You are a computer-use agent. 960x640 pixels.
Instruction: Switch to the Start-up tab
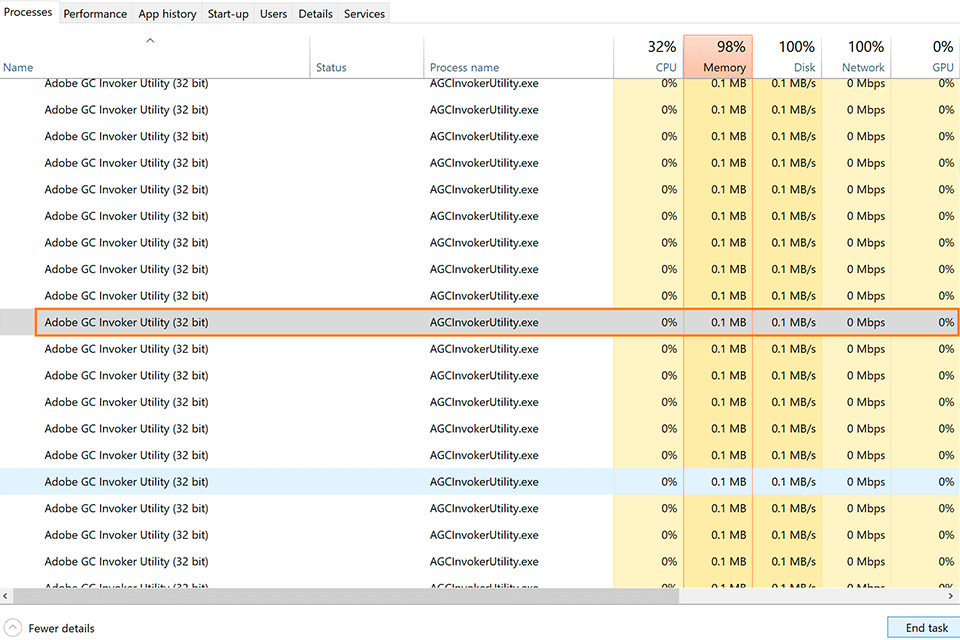click(x=228, y=13)
